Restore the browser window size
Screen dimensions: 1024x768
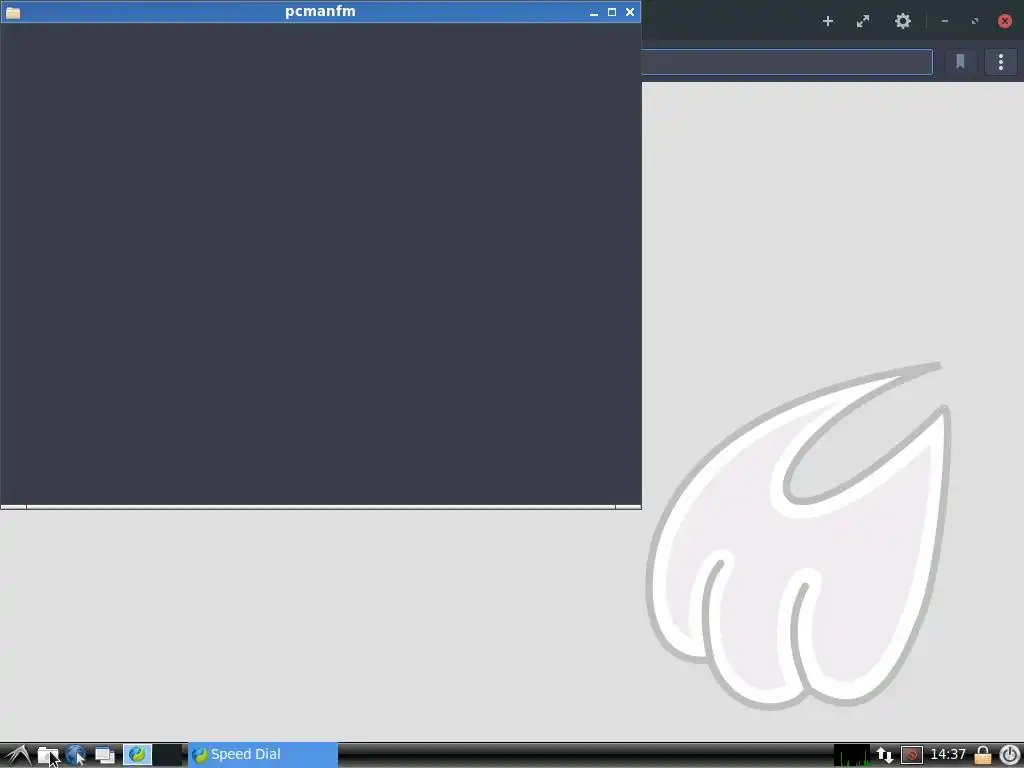click(x=974, y=21)
